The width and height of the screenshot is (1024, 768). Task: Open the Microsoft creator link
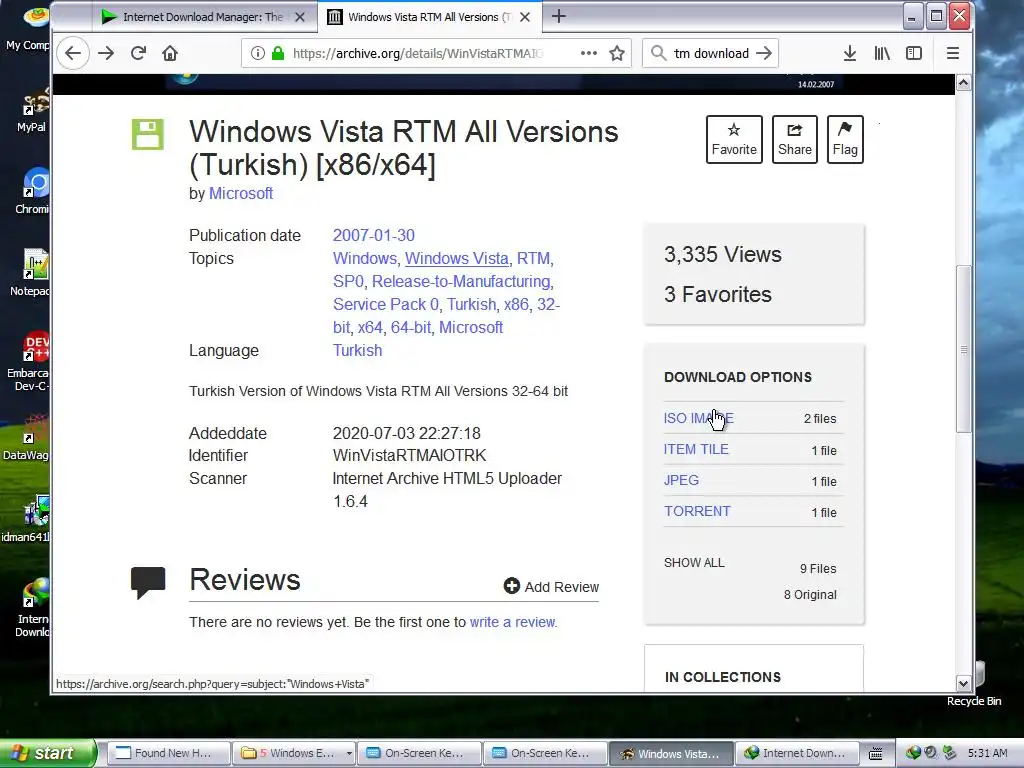point(241,194)
